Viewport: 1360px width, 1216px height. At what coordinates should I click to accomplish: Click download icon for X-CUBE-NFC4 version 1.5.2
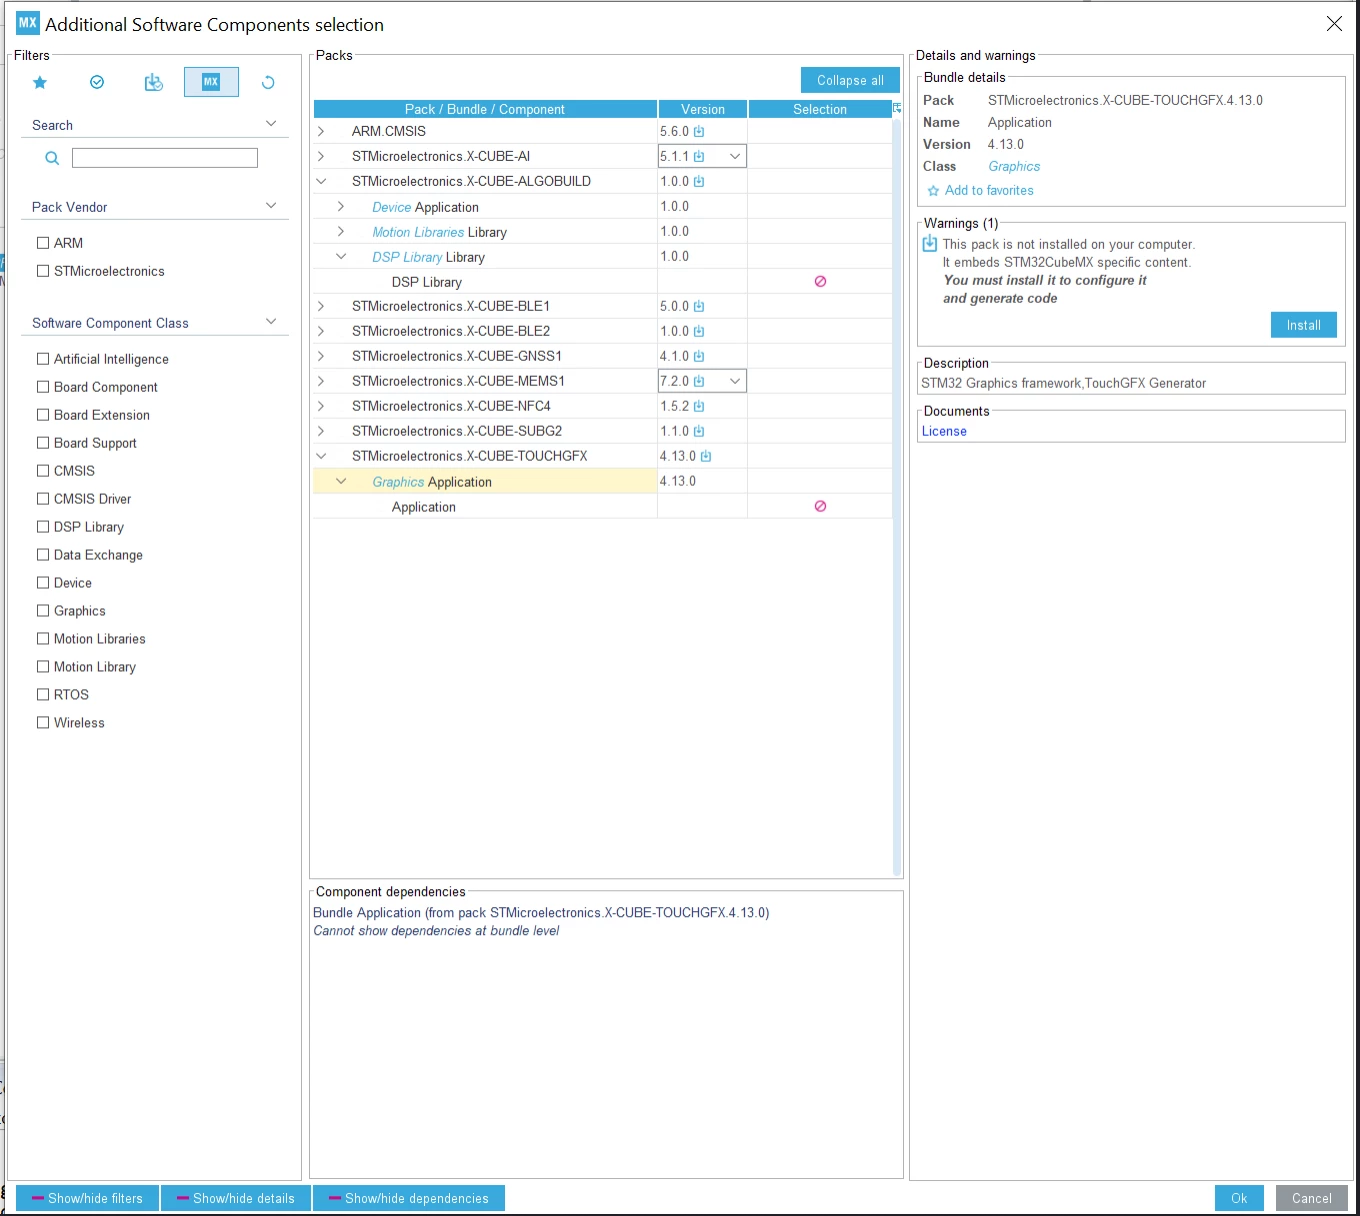[699, 407]
